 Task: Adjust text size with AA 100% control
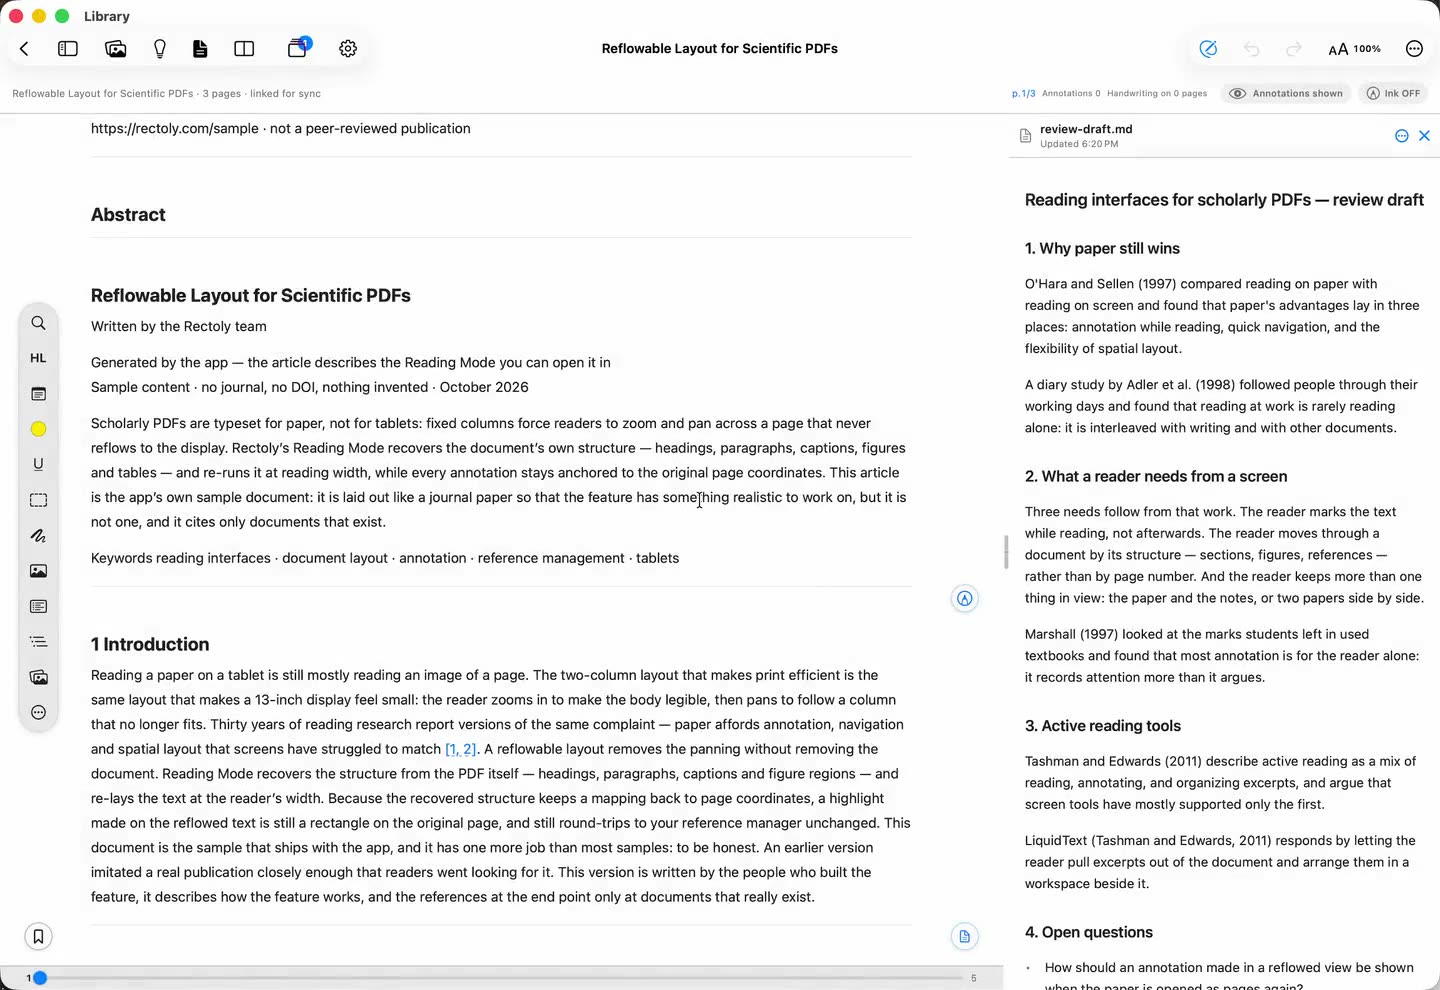coord(1354,48)
